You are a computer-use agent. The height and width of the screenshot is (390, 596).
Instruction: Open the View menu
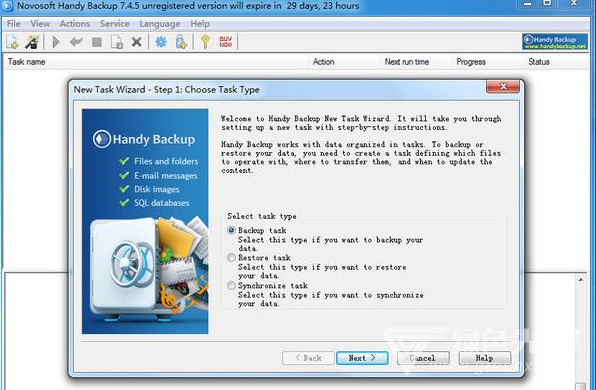(x=40, y=24)
